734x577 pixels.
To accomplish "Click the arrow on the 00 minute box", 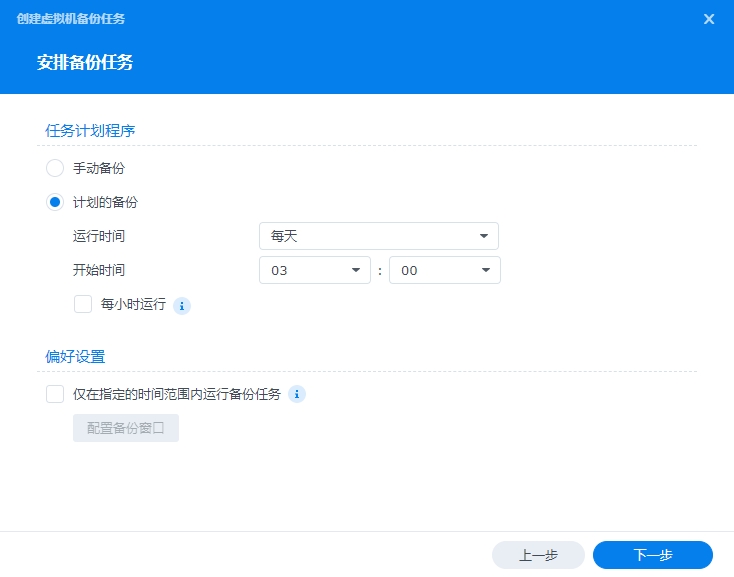I will pos(485,270).
